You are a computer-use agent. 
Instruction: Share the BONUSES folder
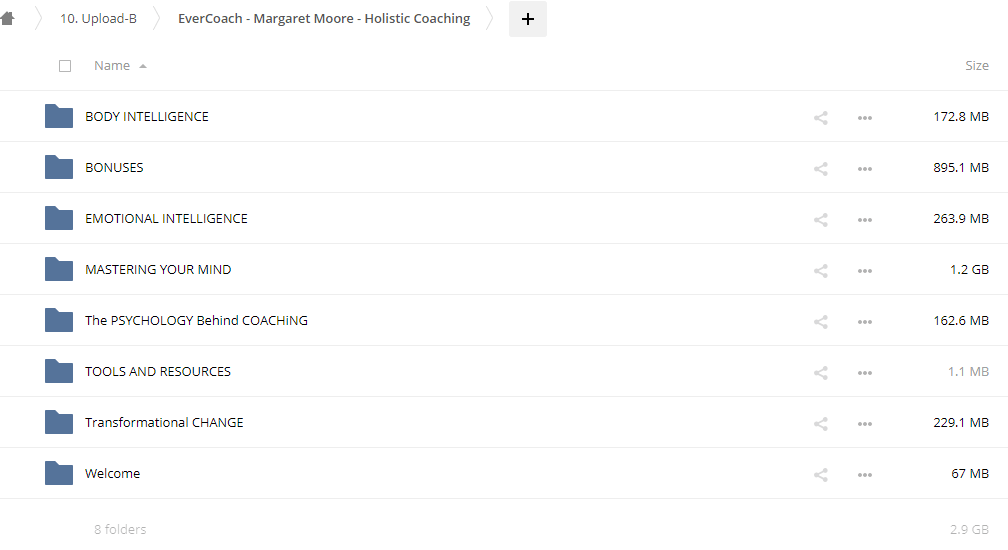[x=821, y=168]
